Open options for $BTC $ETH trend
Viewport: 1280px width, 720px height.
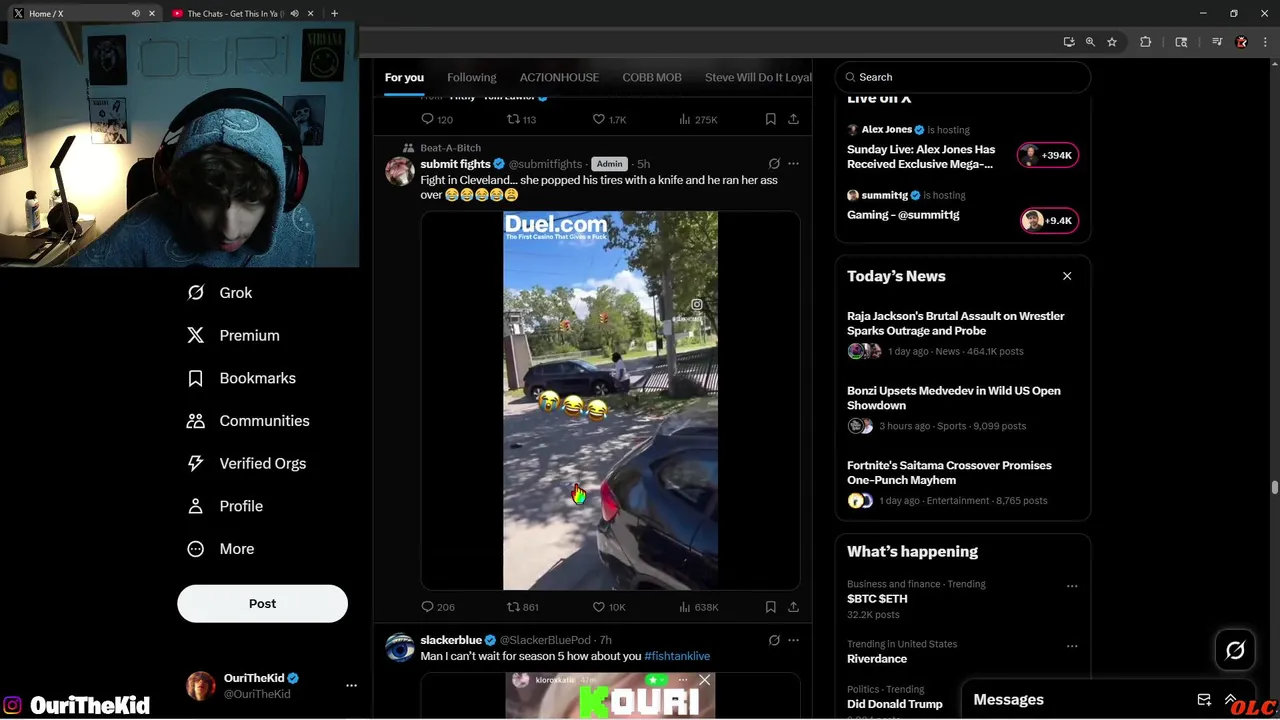click(x=1072, y=586)
